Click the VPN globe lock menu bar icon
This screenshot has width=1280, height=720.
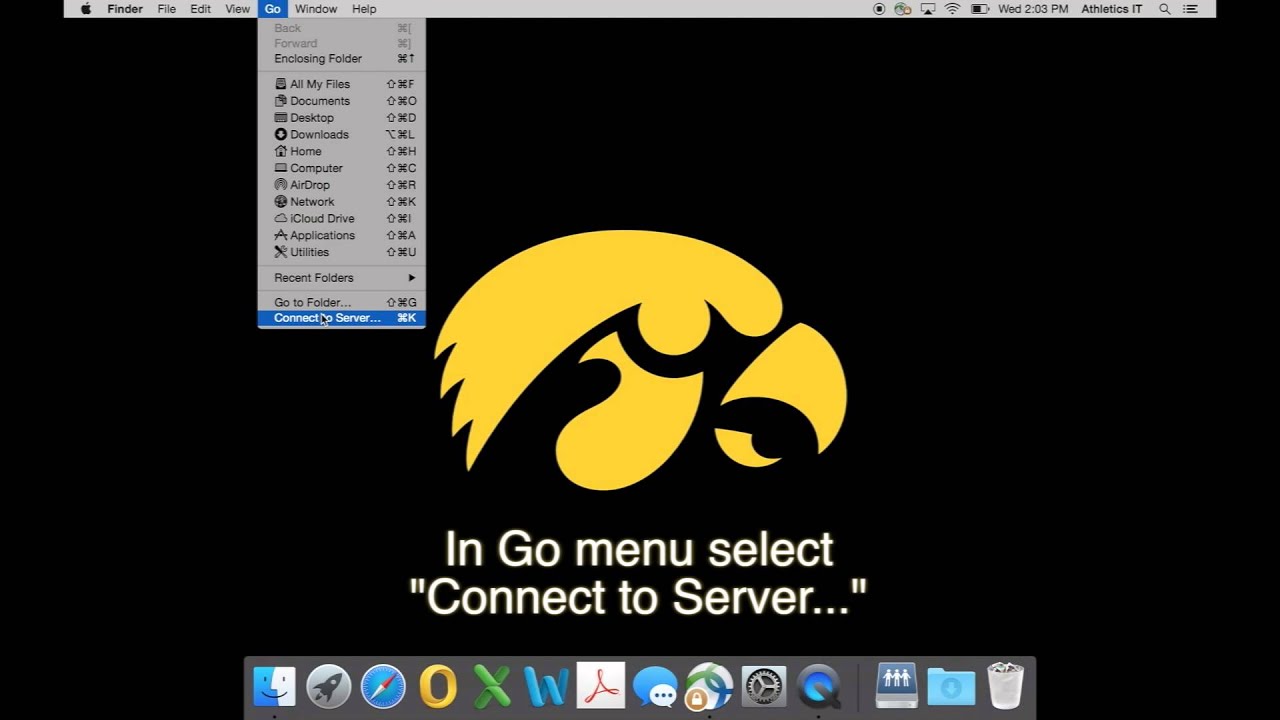(903, 9)
